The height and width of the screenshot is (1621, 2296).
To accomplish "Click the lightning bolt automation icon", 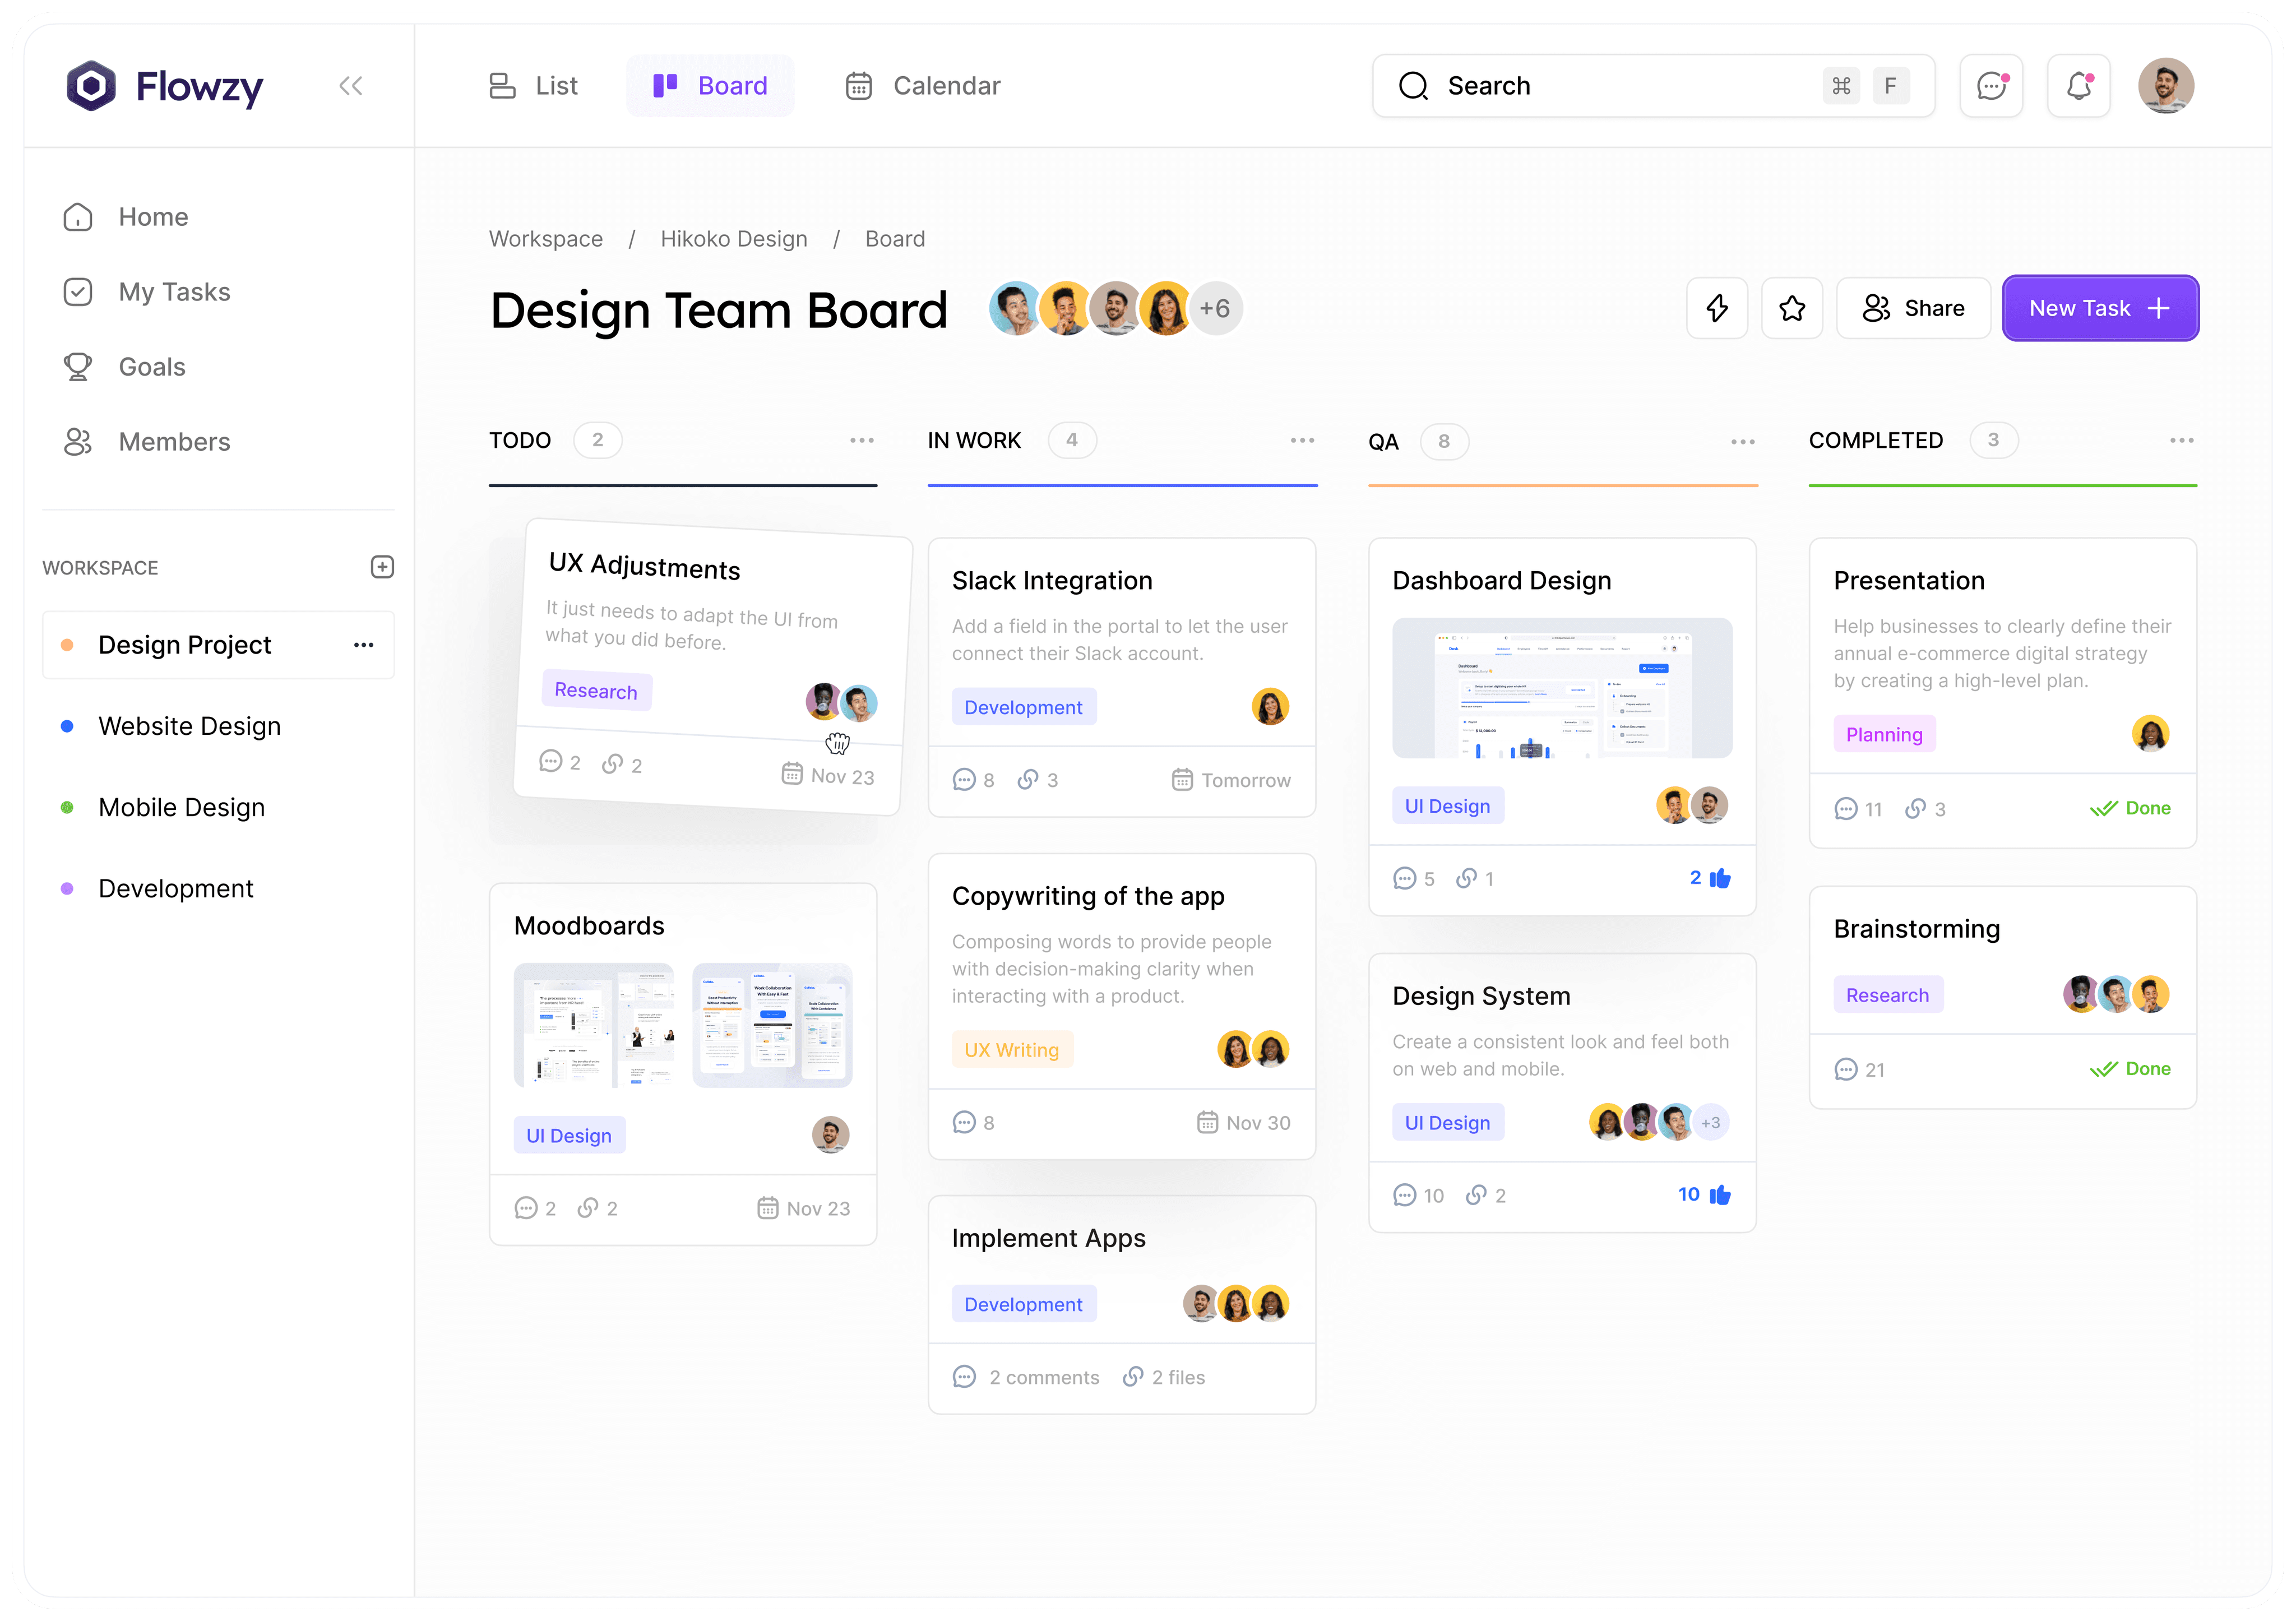I will click(x=1717, y=308).
